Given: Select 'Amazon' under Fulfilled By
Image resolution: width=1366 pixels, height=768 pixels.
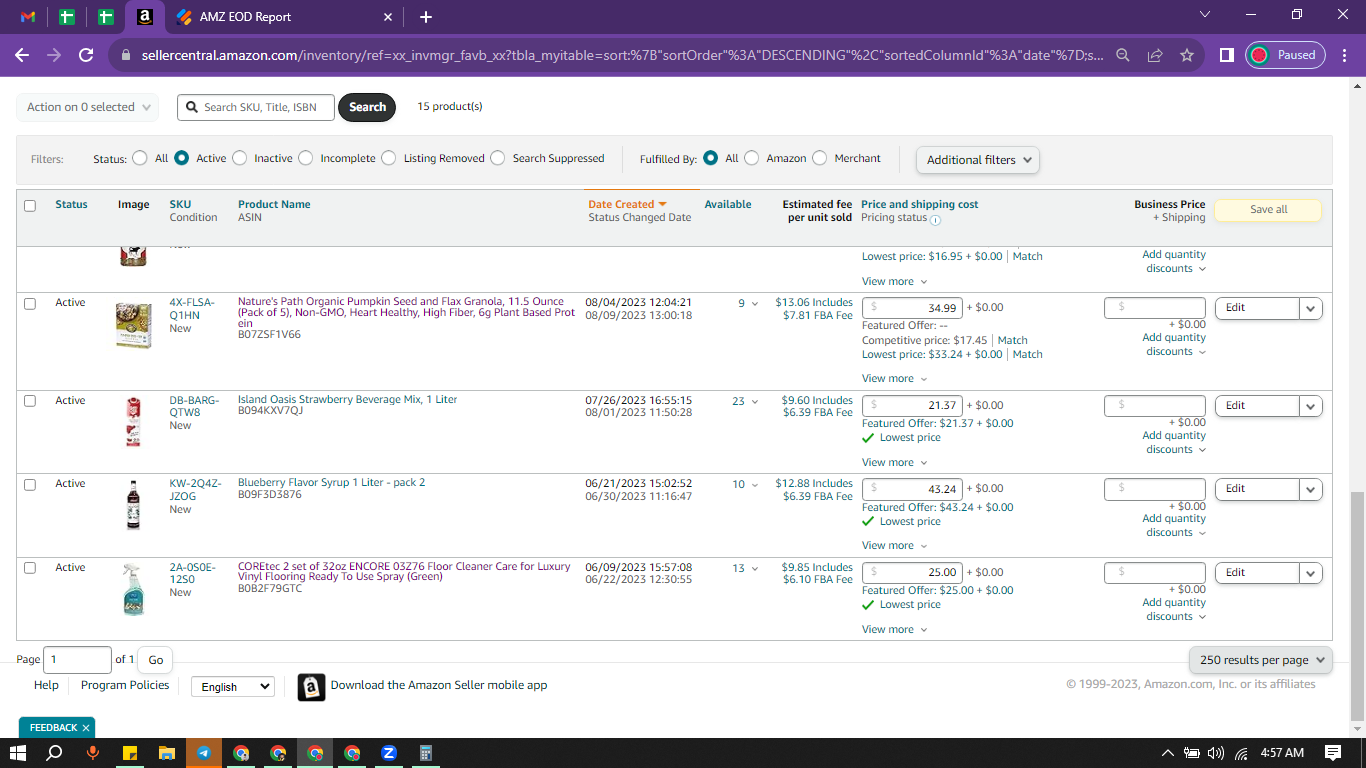Looking at the screenshot, I should (752, 158).
